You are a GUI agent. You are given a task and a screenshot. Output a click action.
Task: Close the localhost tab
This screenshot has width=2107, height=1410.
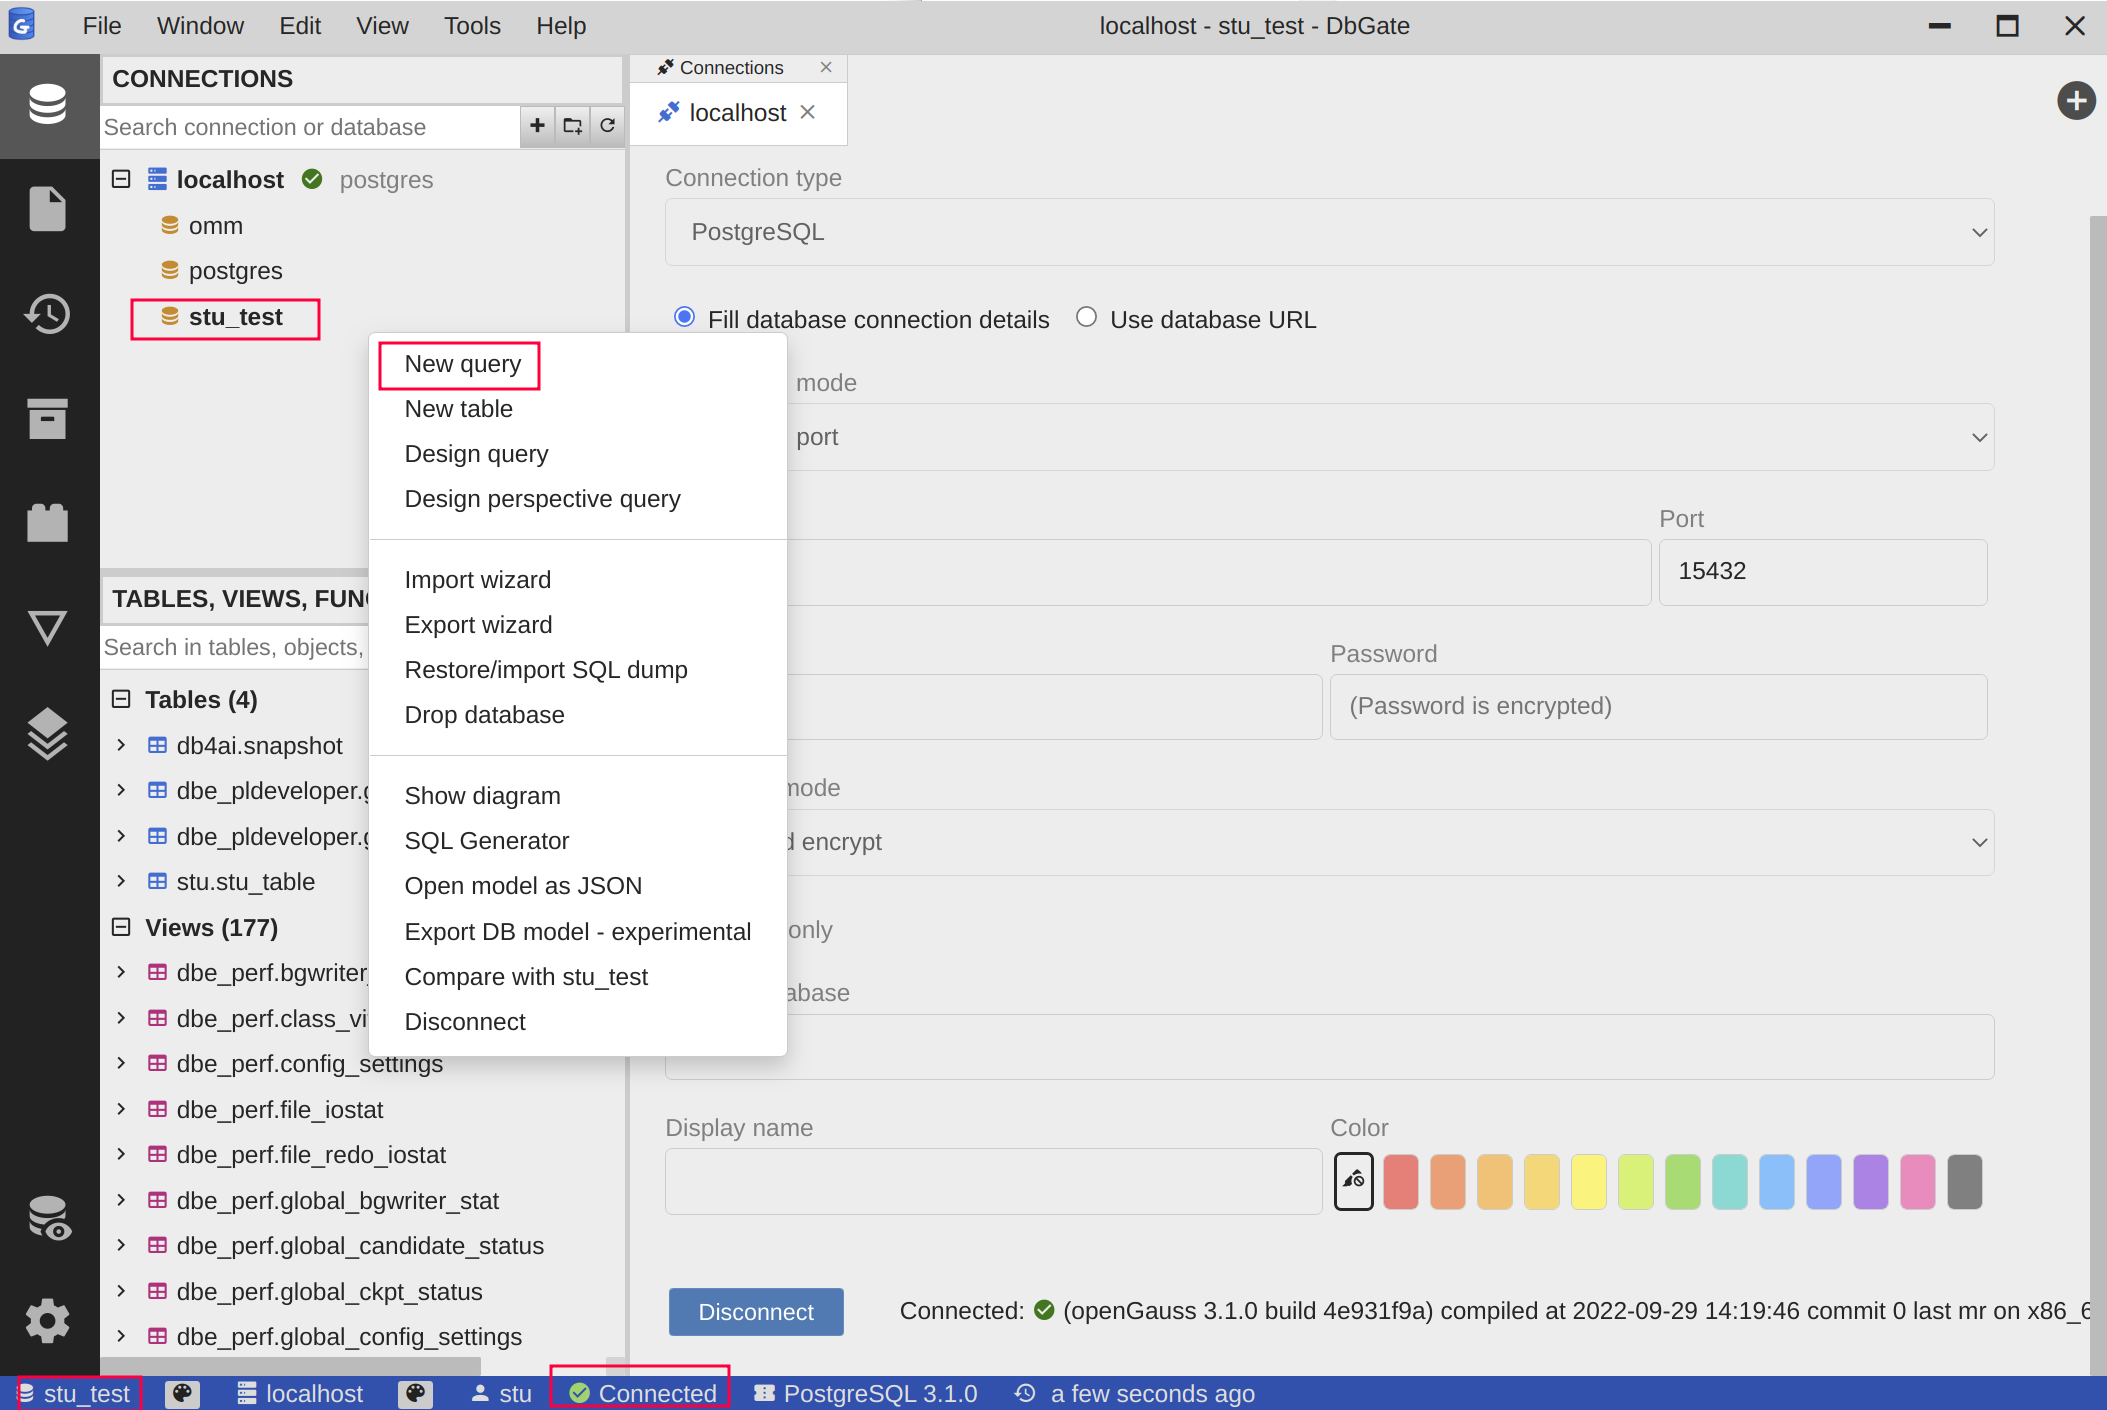click(x=808, y=112)
